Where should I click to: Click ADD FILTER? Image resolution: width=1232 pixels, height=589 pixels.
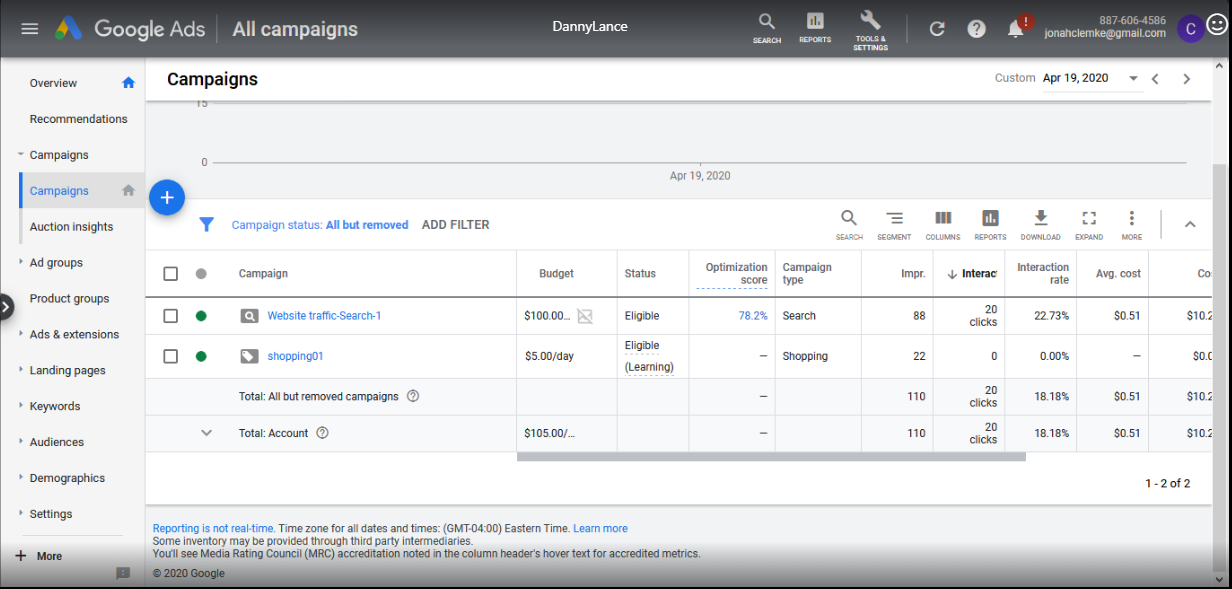456,225
